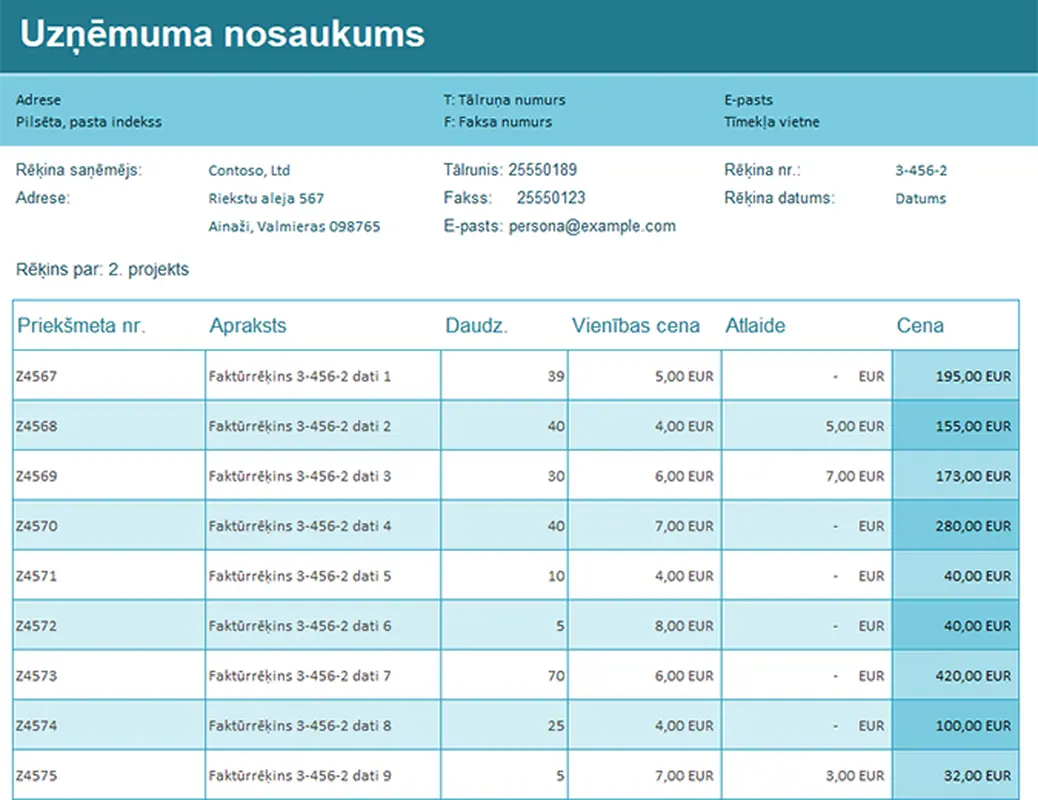
Task: Click the Datums invoice date field
Action: pyautogui.click(x=920, y=198)
